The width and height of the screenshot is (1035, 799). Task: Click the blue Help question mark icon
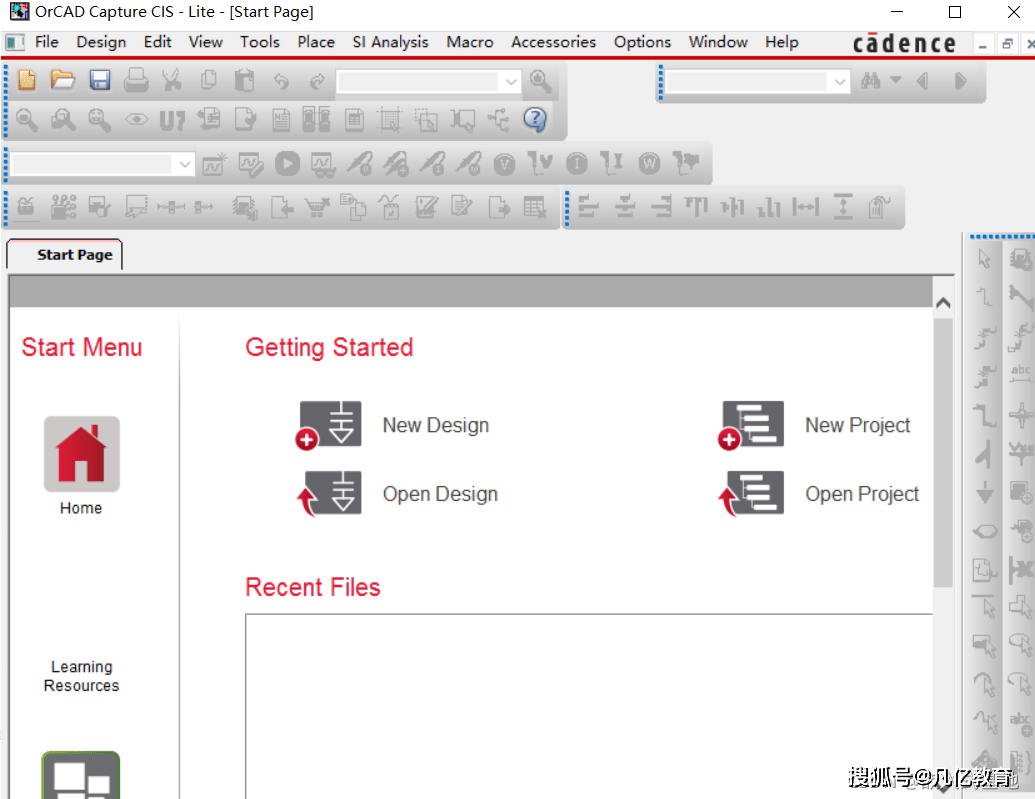pyautogui.click(x=535, y=120)
